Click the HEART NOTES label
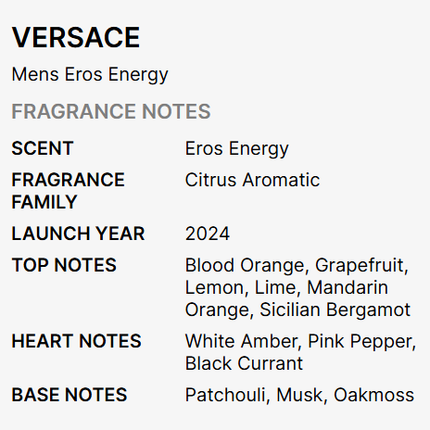 click(77, 341)
